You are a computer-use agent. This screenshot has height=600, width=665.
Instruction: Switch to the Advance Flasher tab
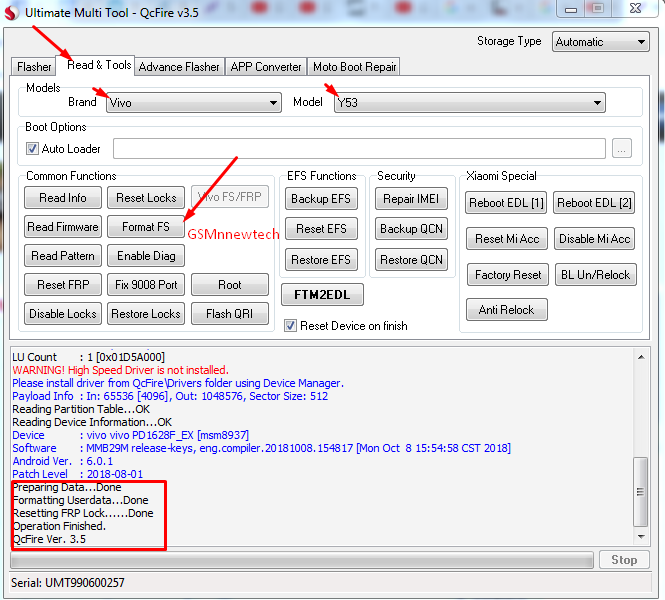[179, 67]
